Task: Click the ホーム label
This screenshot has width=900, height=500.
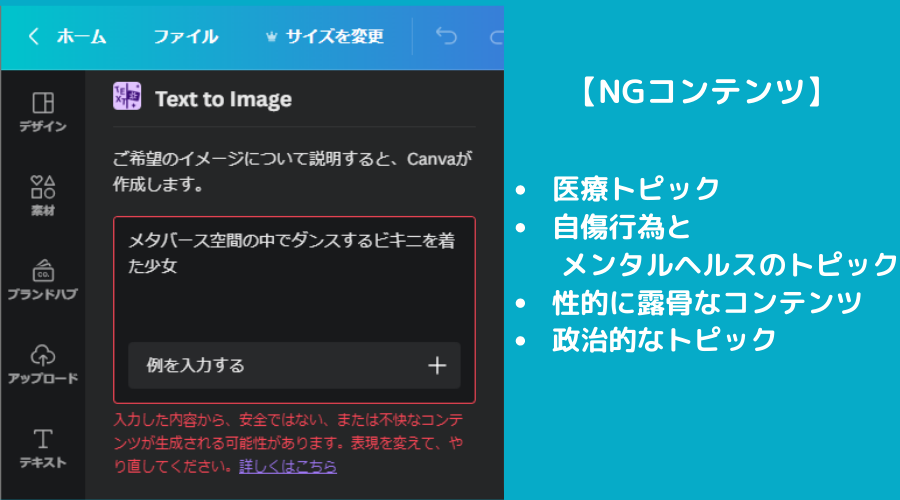Action: point(82,37)
